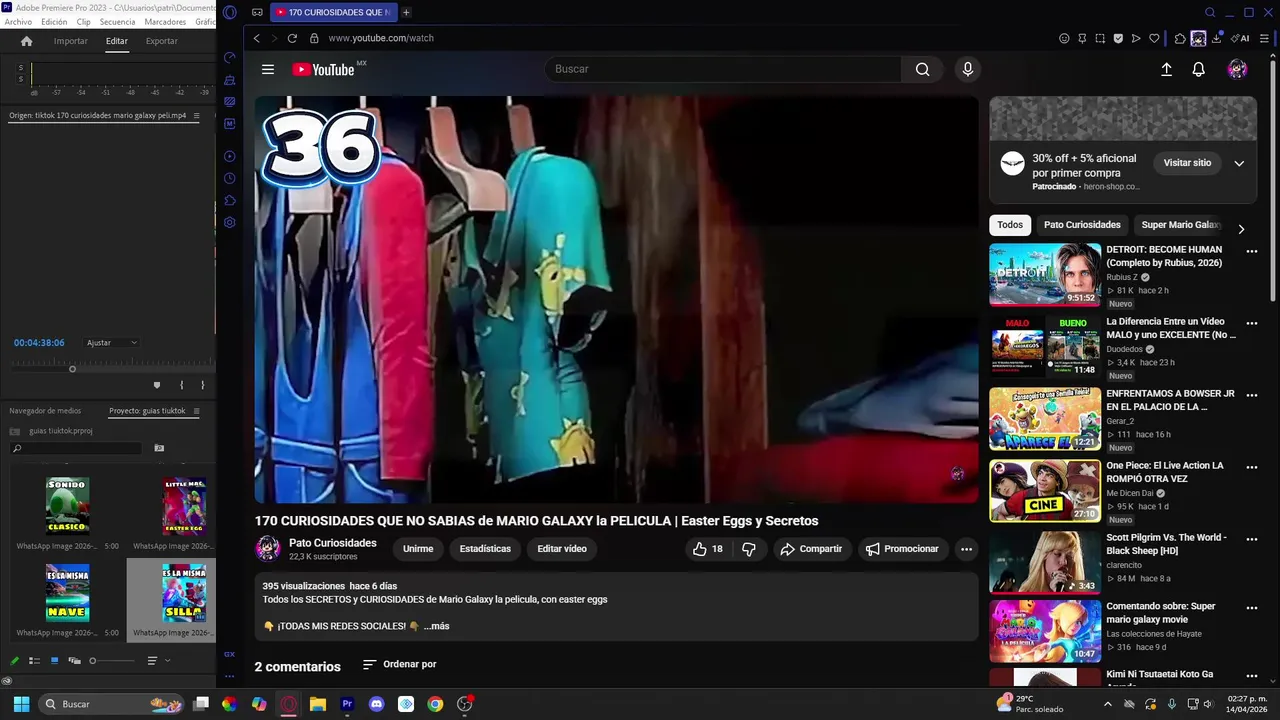The height and width of the screenshot is (720, 1280).
Task: Click Premiere thumbnail size zoom slider
Action: 111,661
